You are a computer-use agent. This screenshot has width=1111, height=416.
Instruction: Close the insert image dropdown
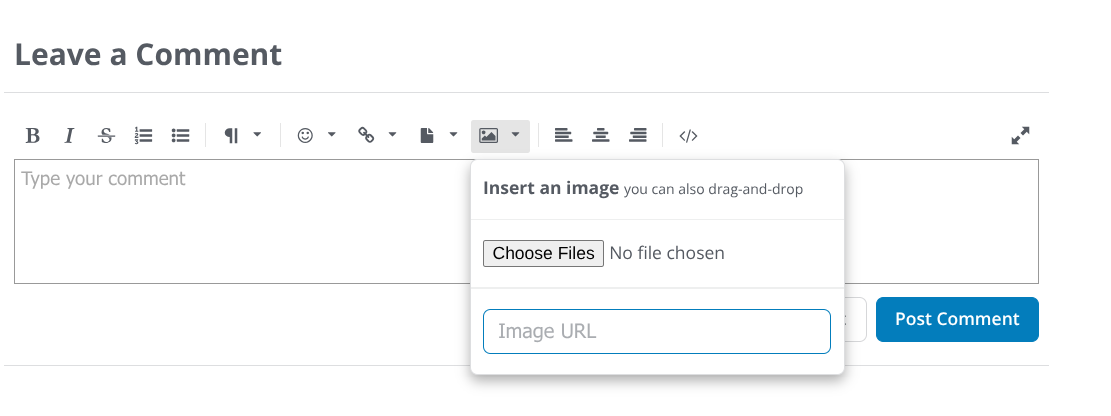[500, 136]
